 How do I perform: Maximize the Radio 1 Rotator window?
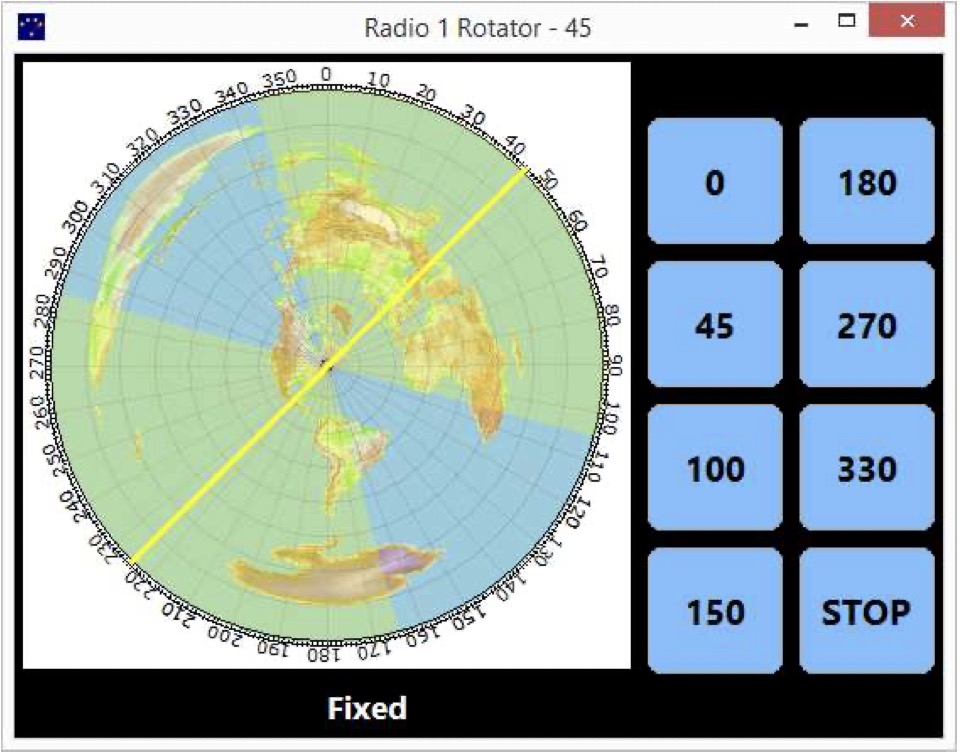847,21
